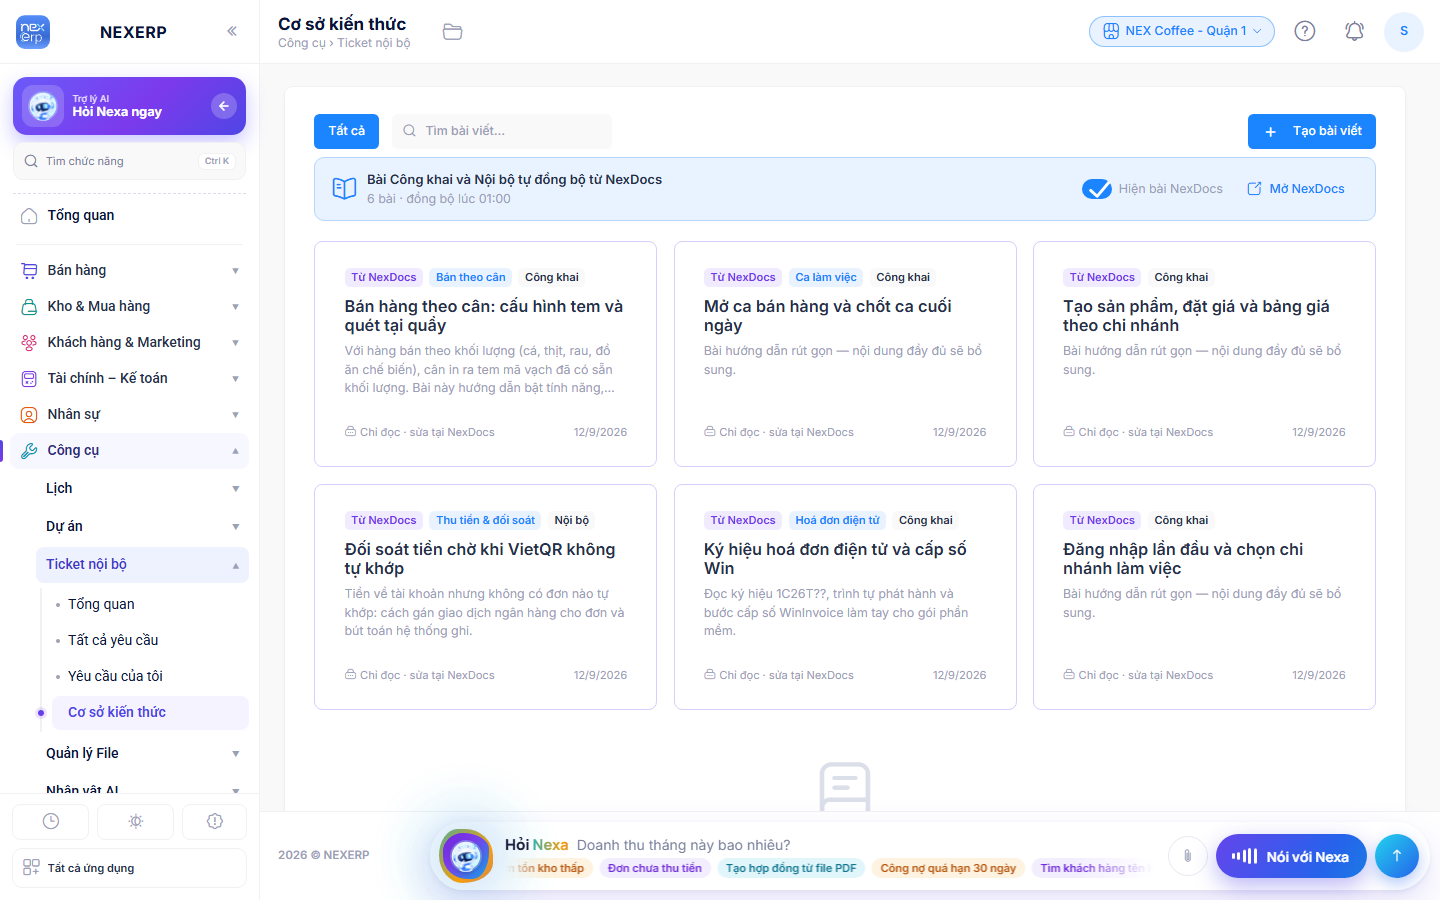
Task: Open article Bán hàng theo cân: cấu hình tem
Action: coord(485,354)
